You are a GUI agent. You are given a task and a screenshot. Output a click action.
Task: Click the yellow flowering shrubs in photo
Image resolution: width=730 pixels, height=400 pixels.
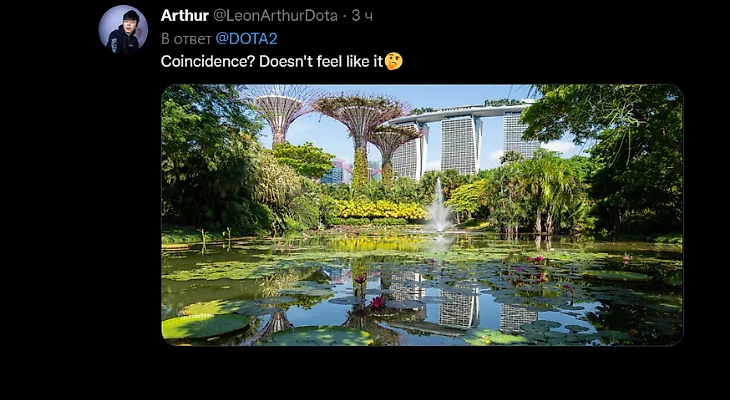(x=377, y=210)
